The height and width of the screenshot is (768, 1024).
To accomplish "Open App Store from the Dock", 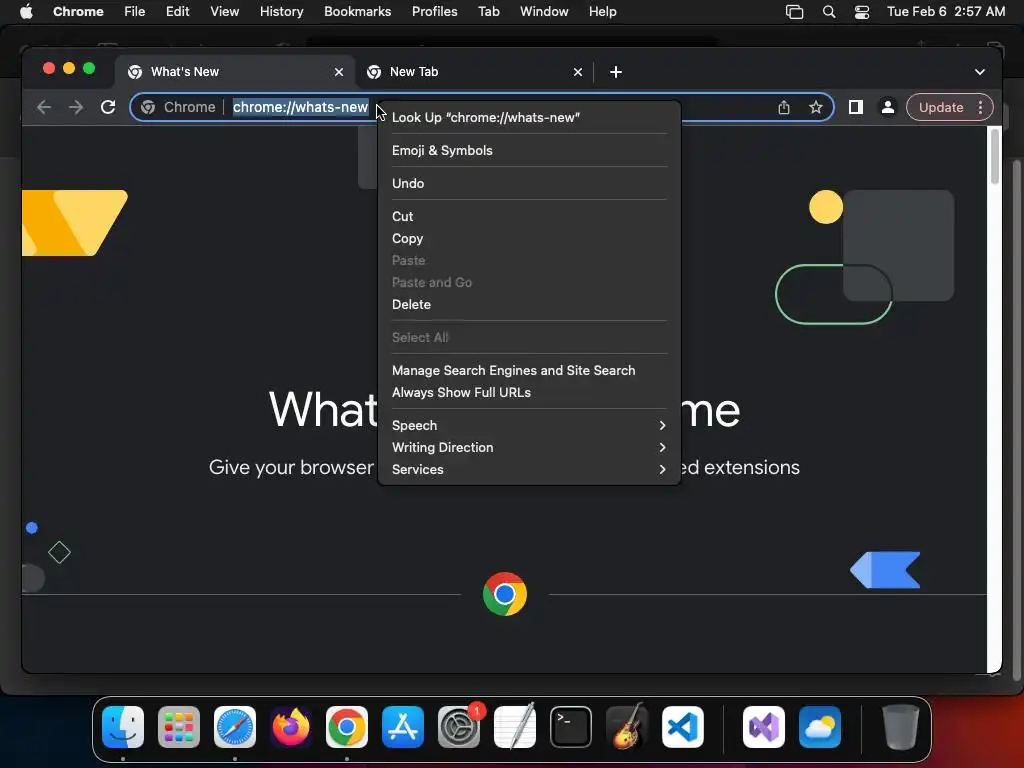I will click(x=403, y=727).
